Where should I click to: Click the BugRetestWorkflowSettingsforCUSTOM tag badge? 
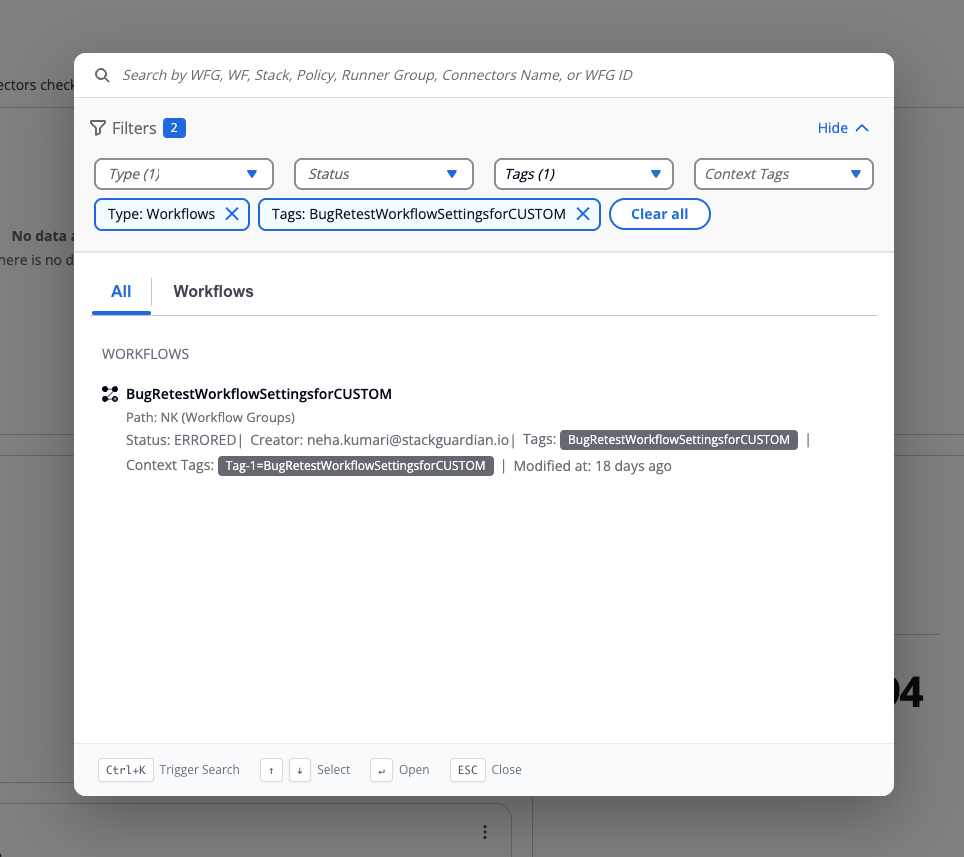[679, 440]
